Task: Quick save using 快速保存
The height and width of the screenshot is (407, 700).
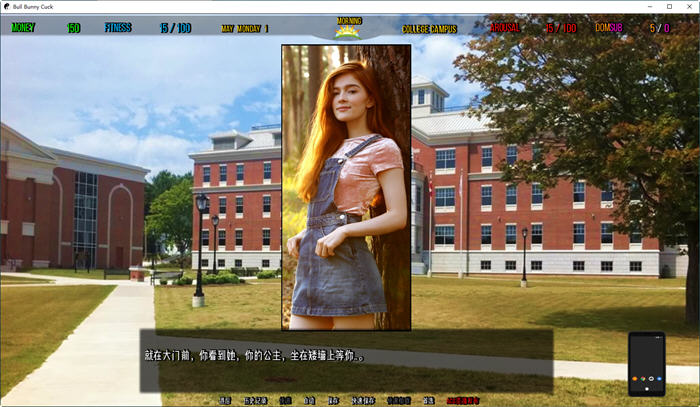Action: [363, 400]
